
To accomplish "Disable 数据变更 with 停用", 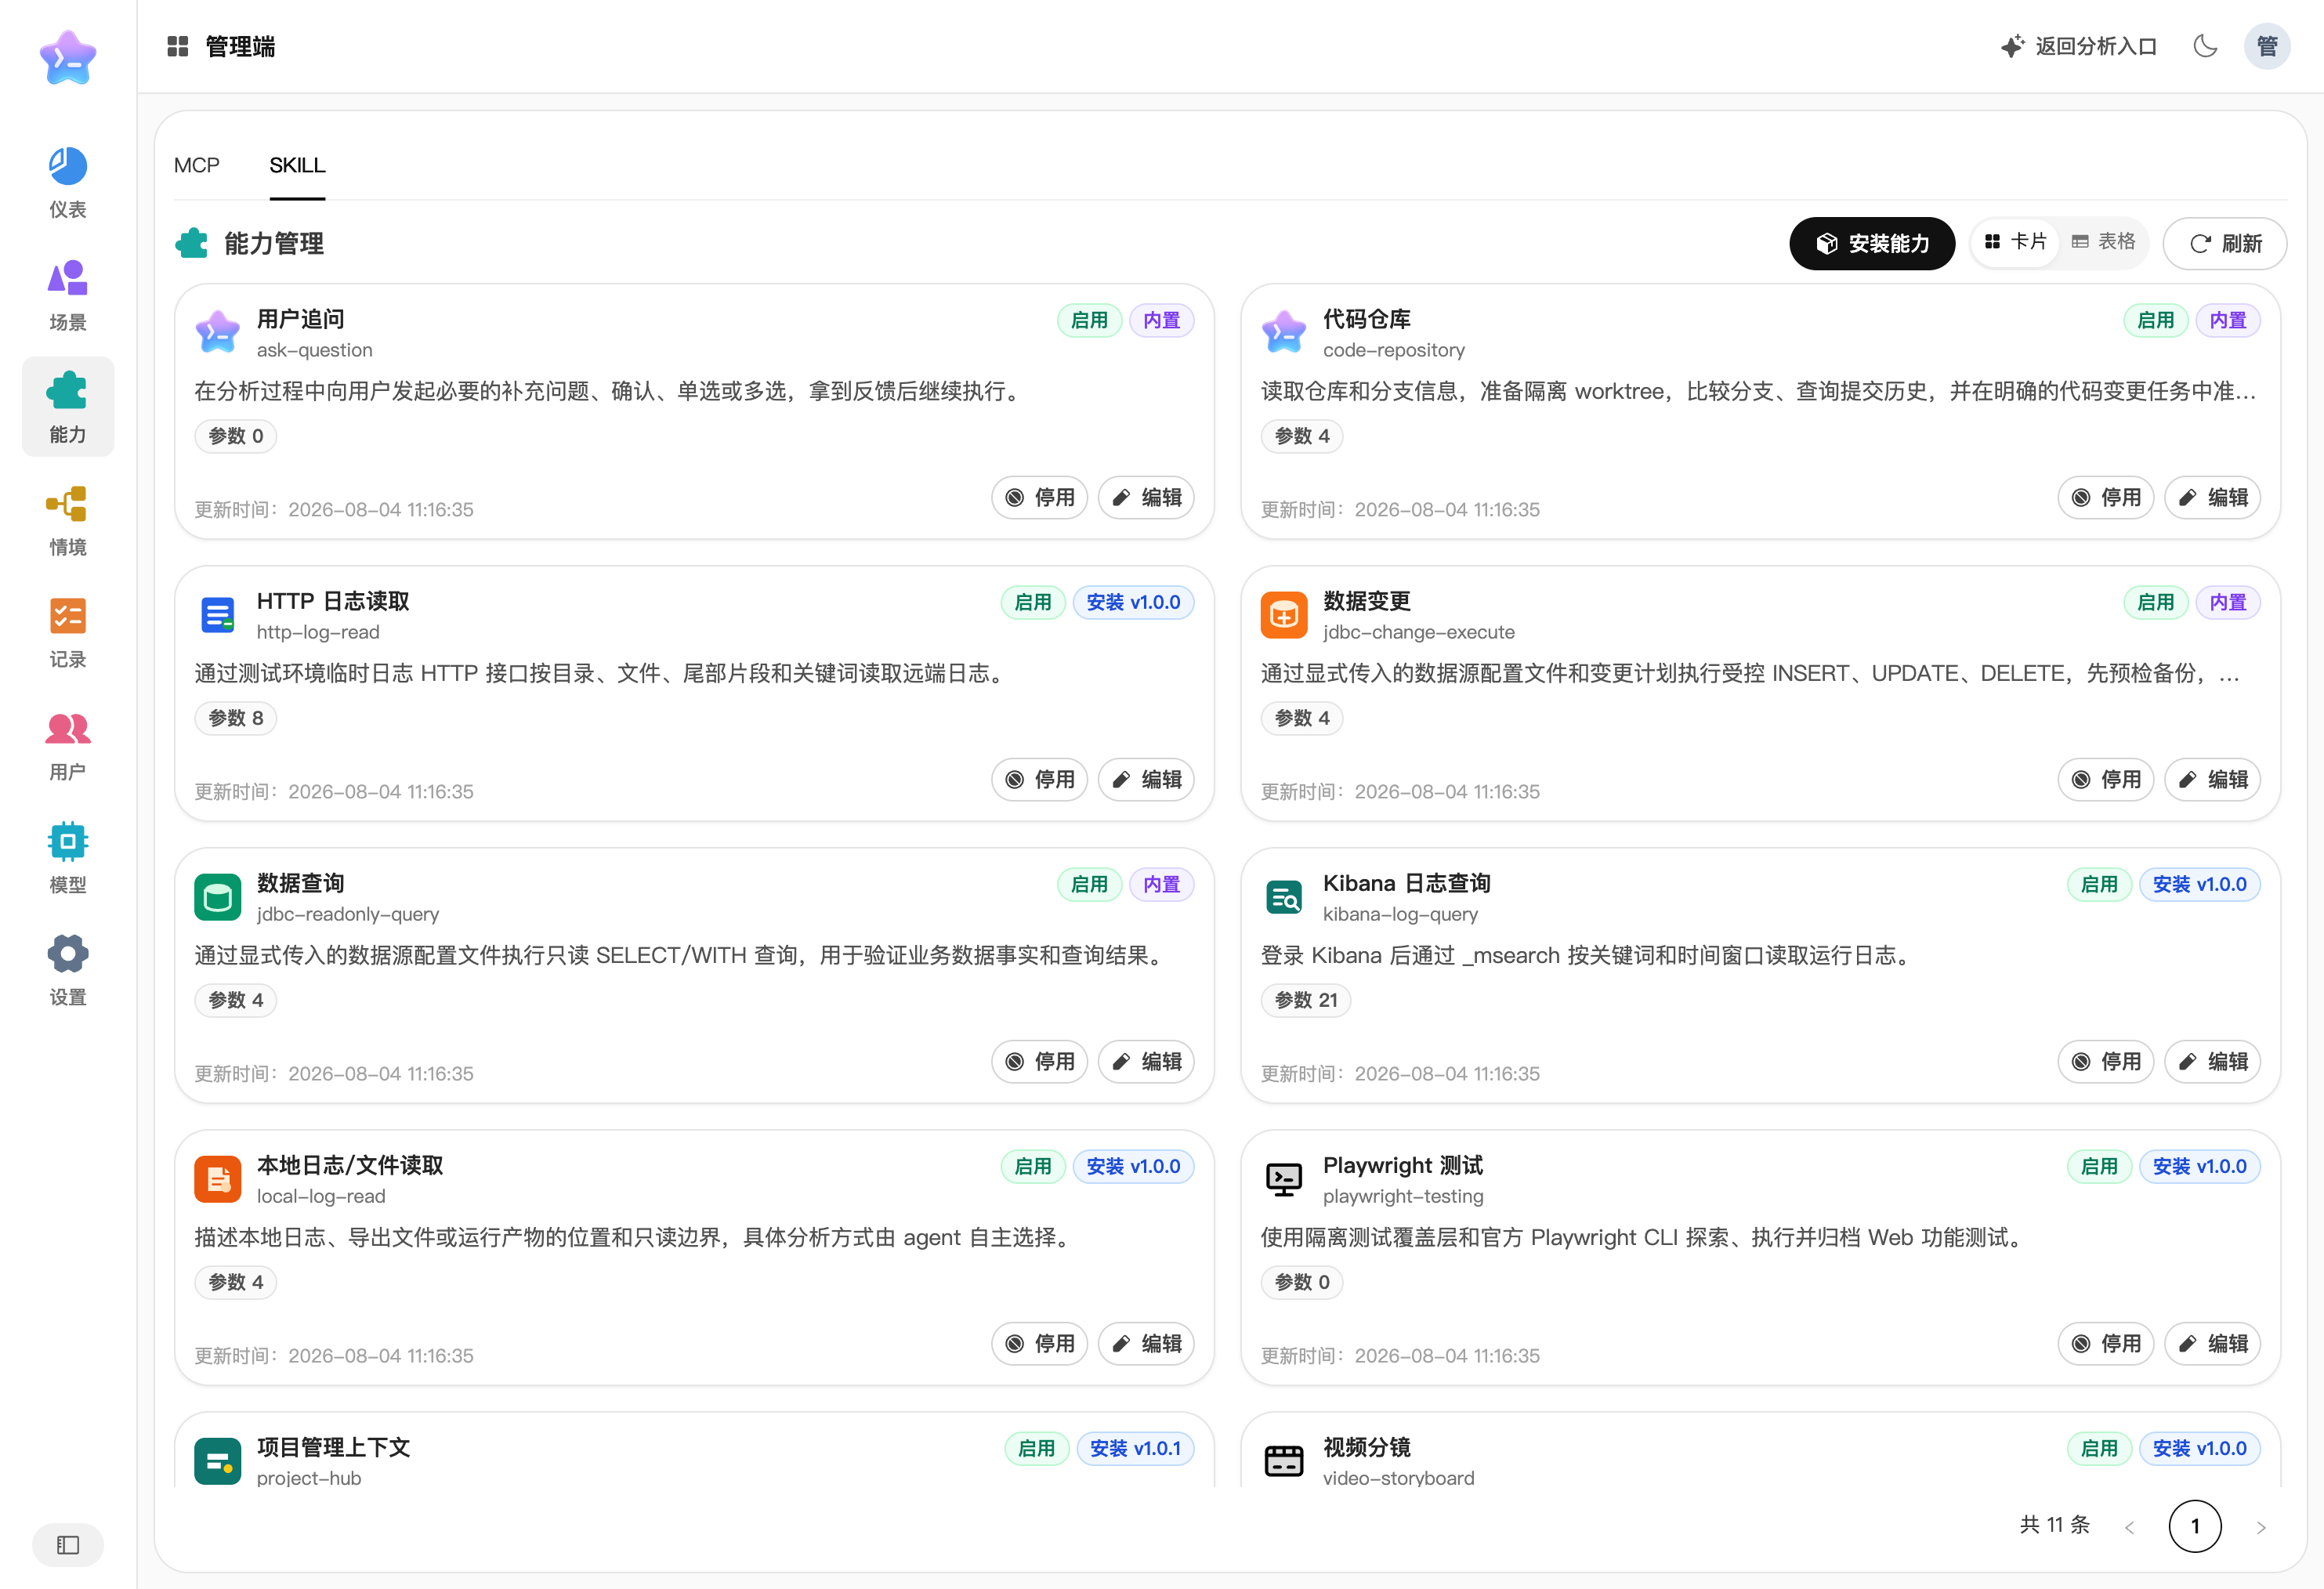I will (x=2105, y=779).
